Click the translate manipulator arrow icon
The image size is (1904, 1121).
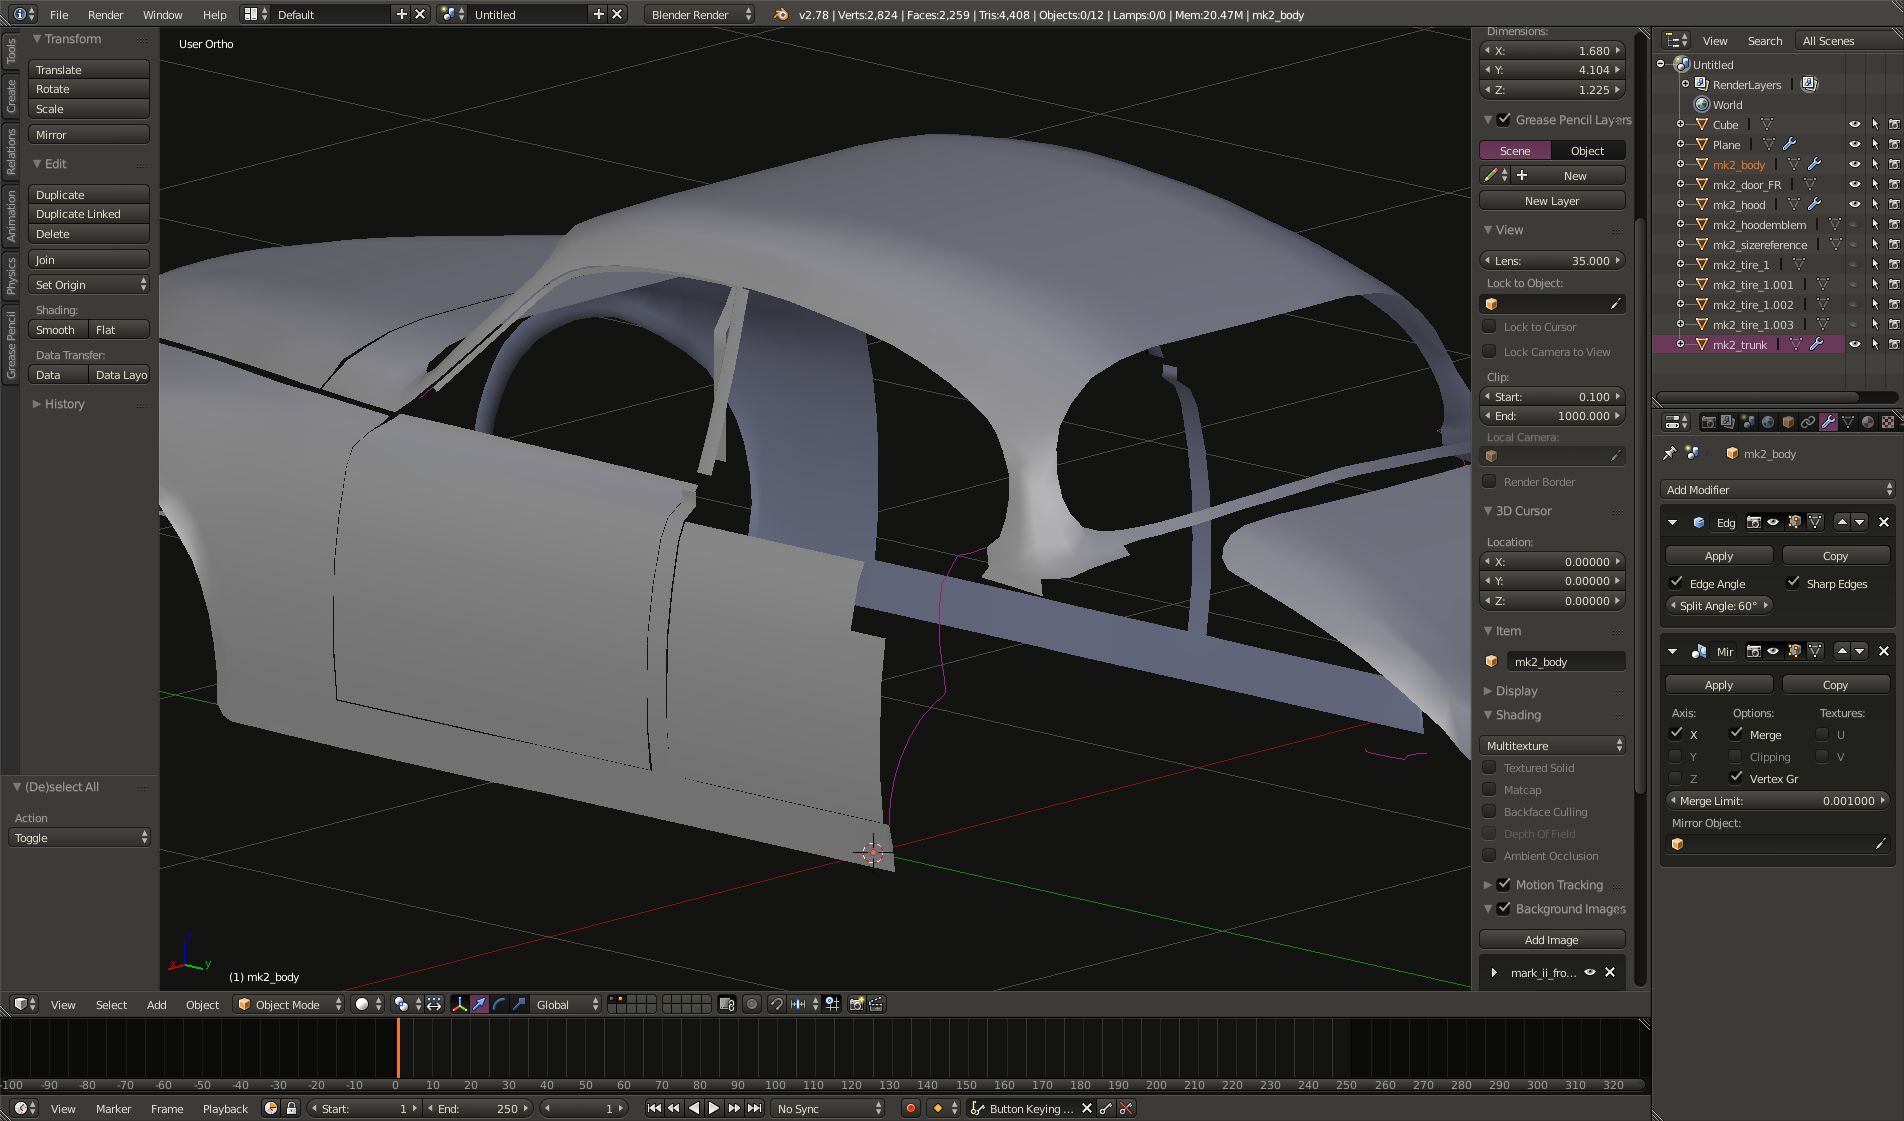[480, 1004]
